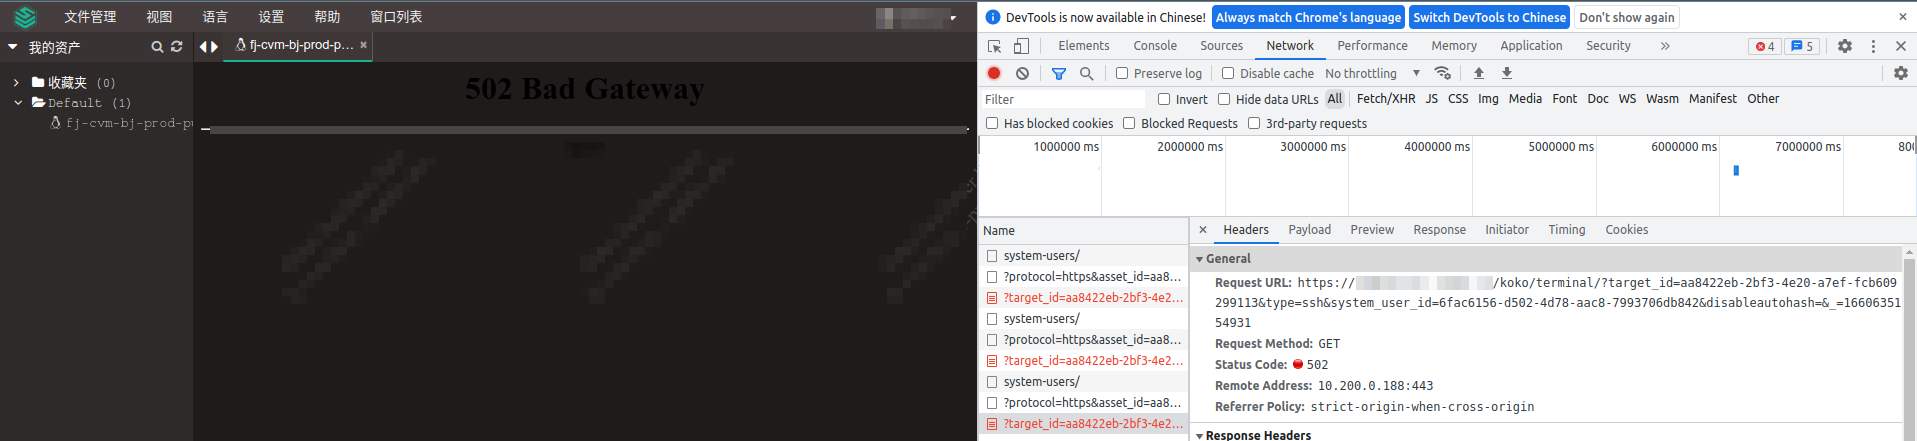
Task: Collapse the 我的资产 panel
Action: click(12, 47)
